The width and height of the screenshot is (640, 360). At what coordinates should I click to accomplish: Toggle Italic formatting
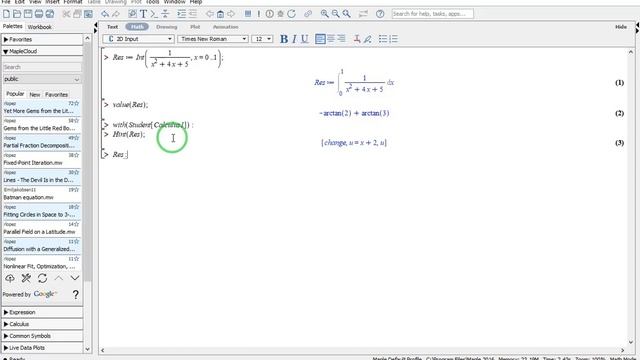[x=294, y=39]
